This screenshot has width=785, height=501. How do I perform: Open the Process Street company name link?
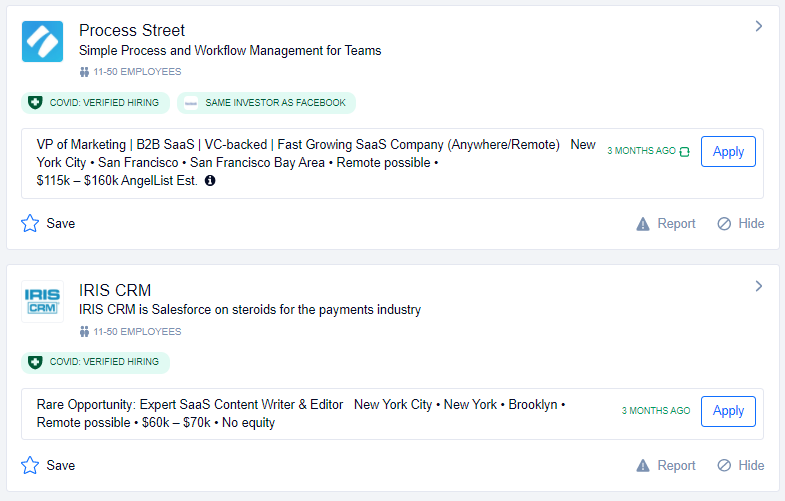click(x=132, y=30)
